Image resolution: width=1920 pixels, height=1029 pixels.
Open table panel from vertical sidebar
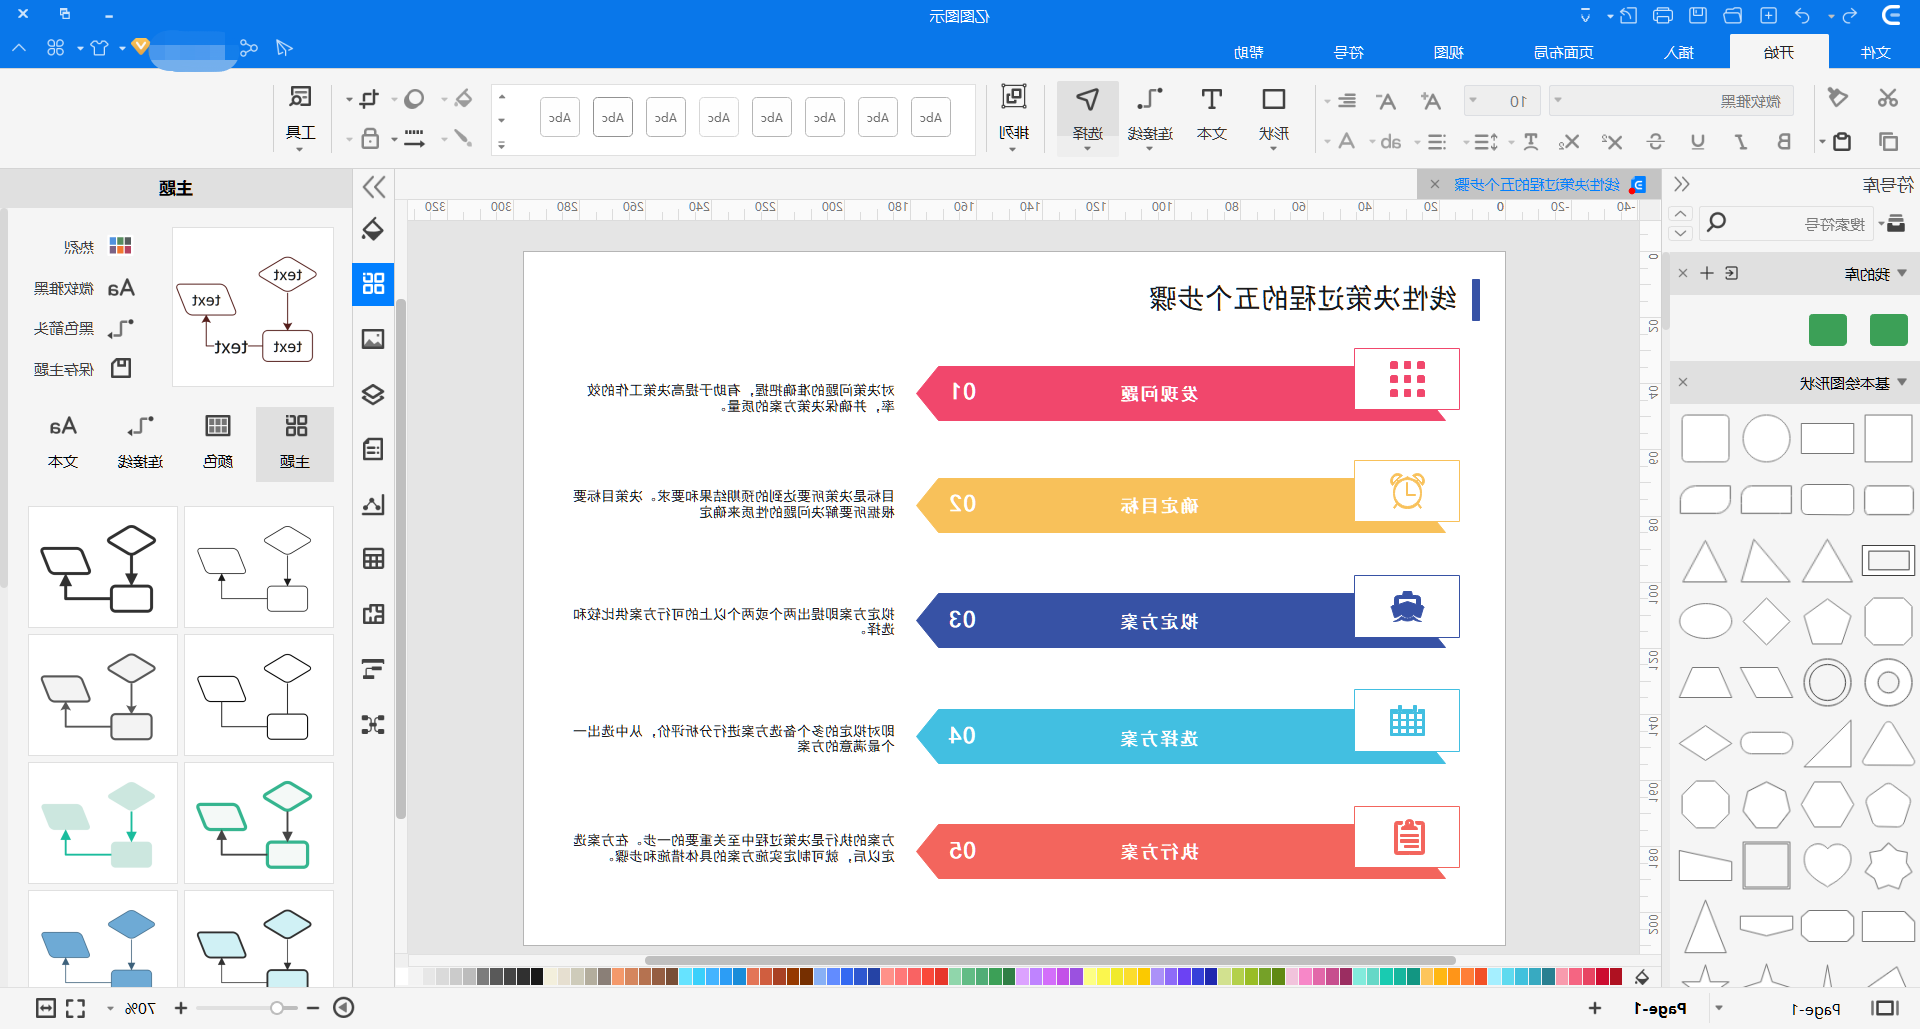tap(373, 559)
